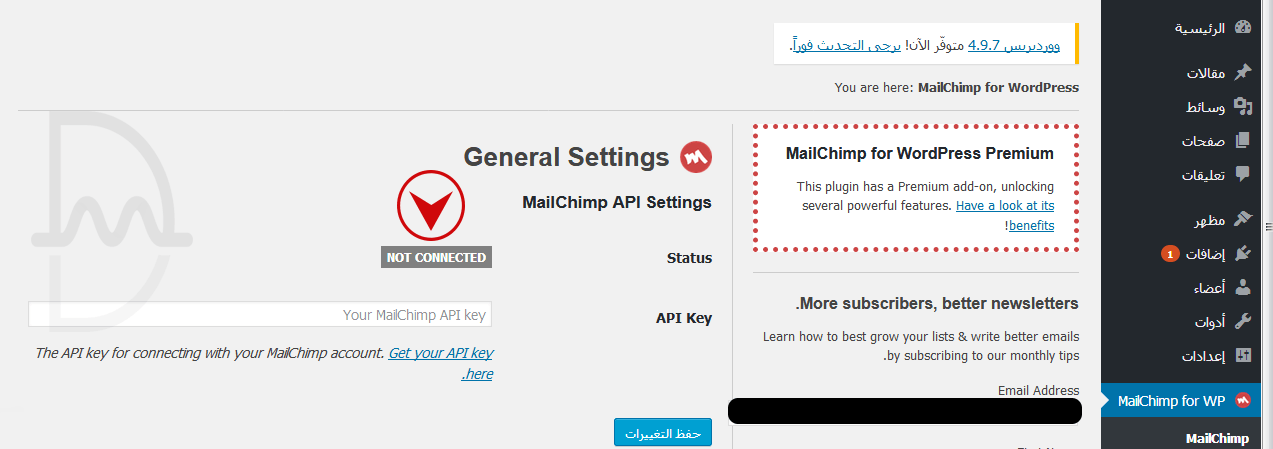Click the comment bubble icon beside تعليقات
The image size is (1273, 449).
(1243, 175)
